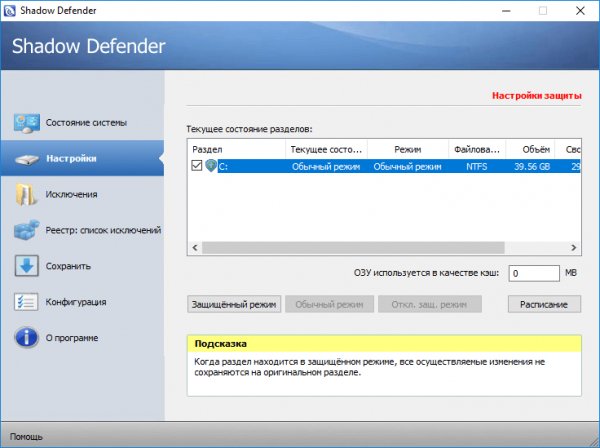Click the Текущее состо... column header
This screenshot has width=600, height=448.
point(326,149)
